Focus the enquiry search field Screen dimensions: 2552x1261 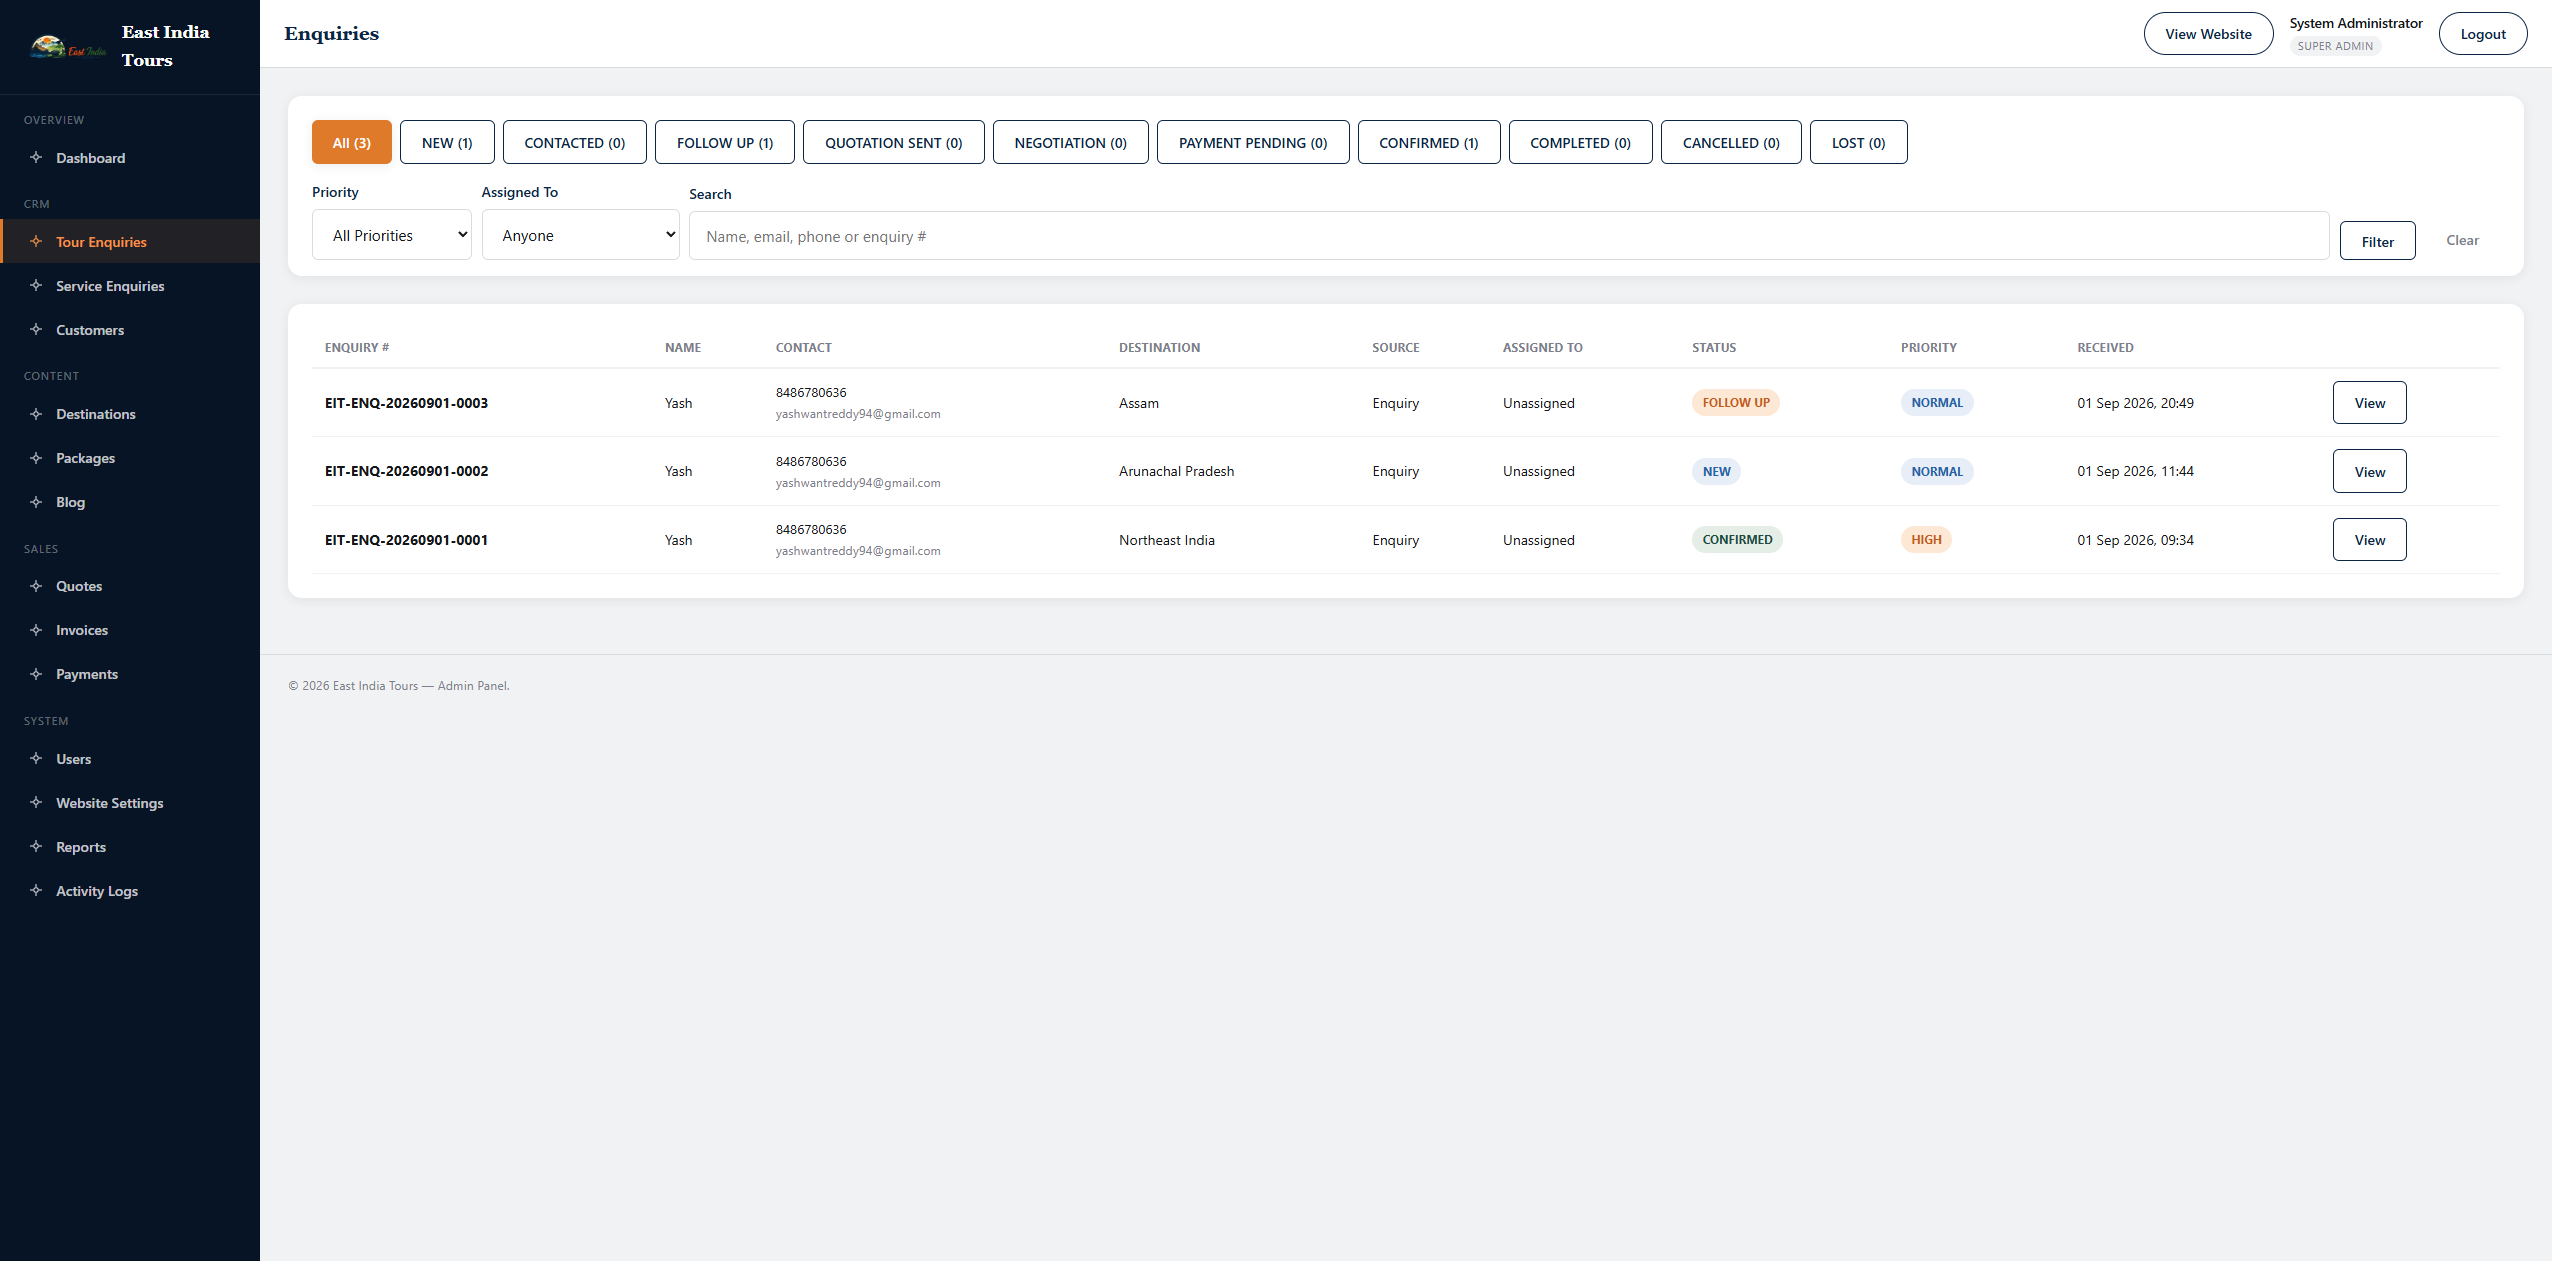1509,236
